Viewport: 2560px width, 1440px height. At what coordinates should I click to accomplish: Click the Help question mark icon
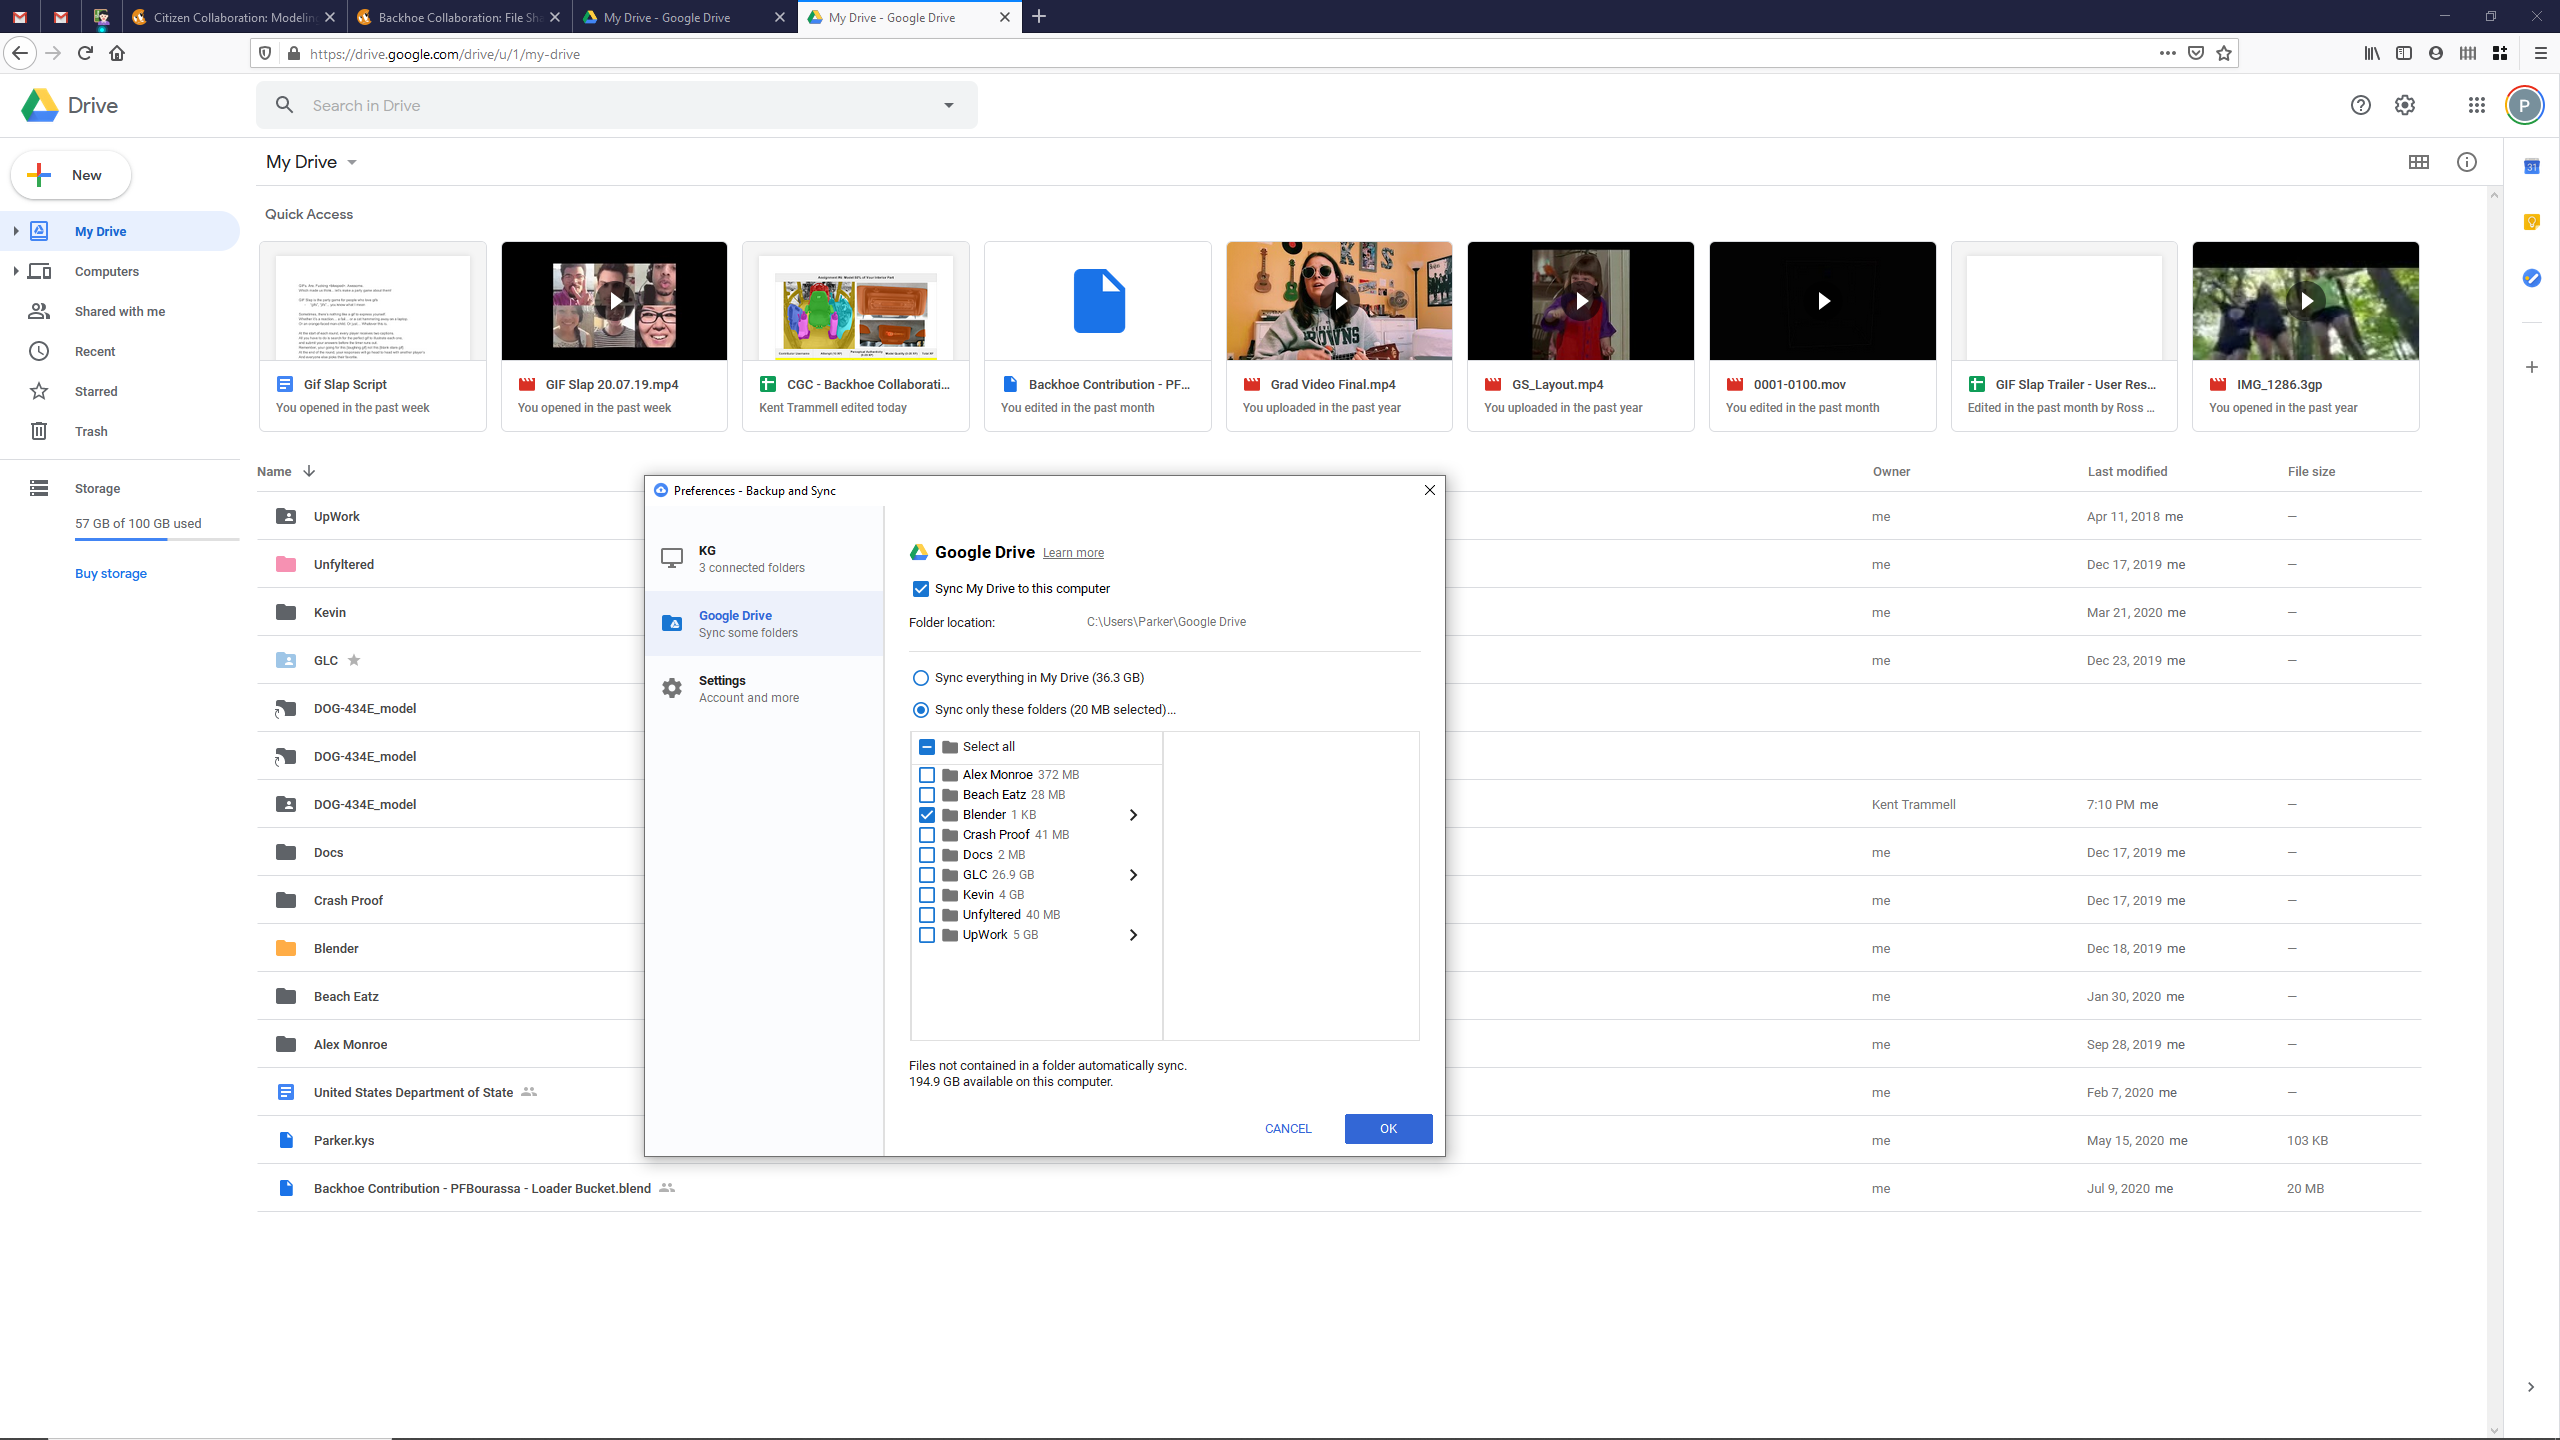2360,105
